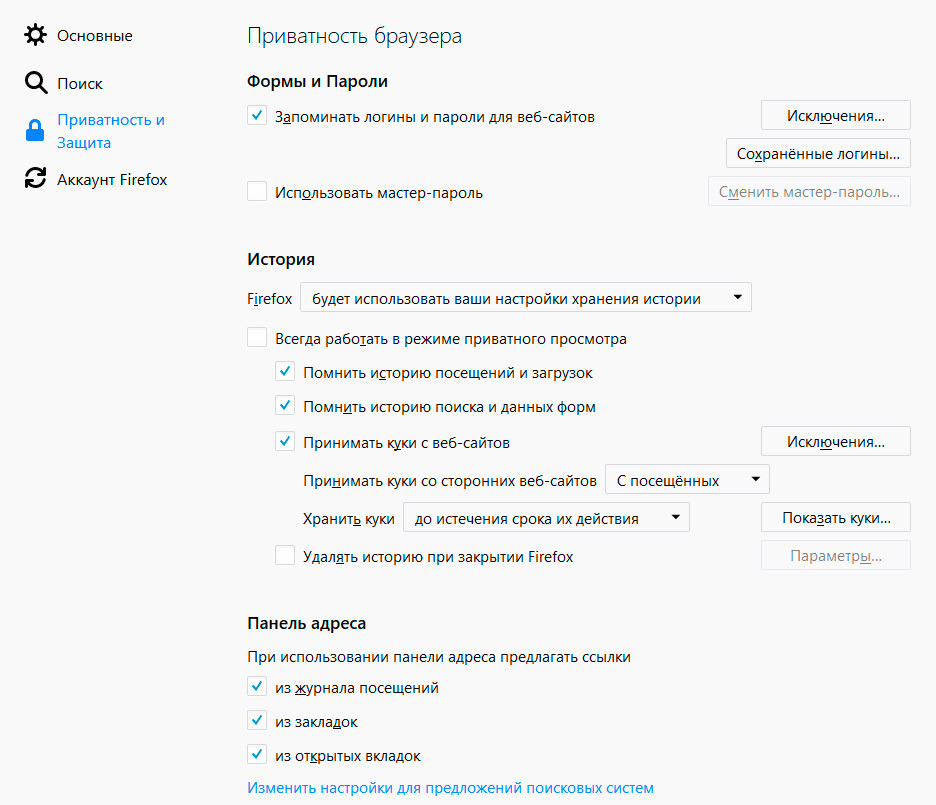Image resolution: width=936 pixels, height=805 pixels.
Task: Tick Удалять историю при закрытии Firefox
Action: [x=285, y=556]
